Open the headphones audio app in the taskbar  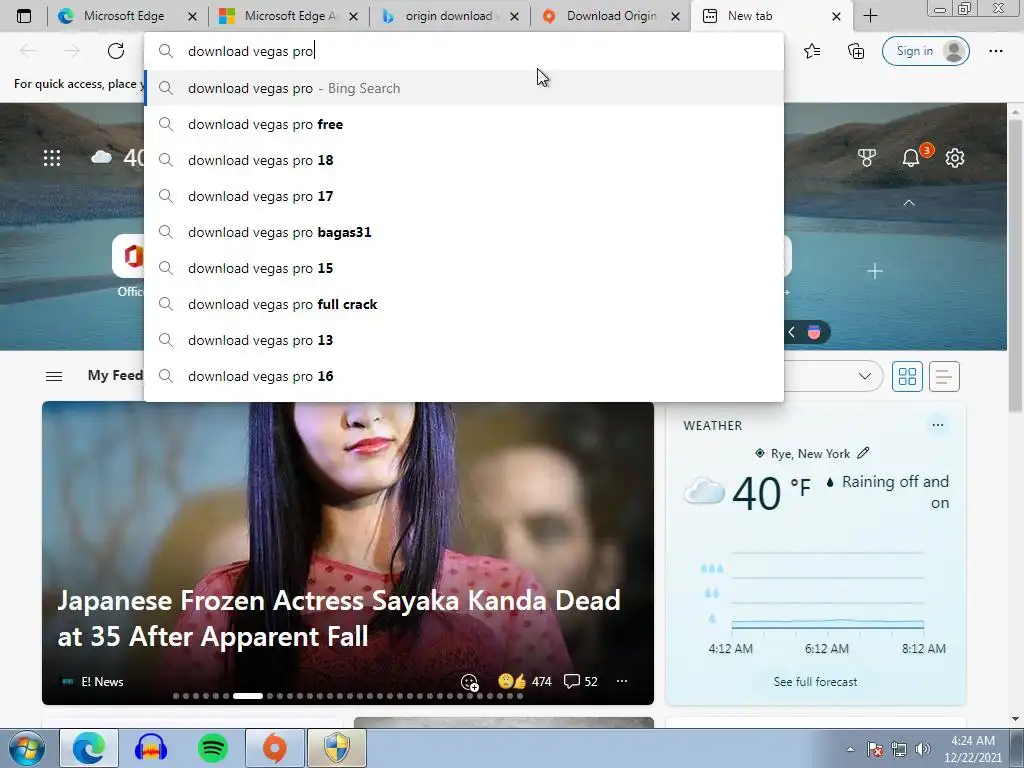pos(151,748)
